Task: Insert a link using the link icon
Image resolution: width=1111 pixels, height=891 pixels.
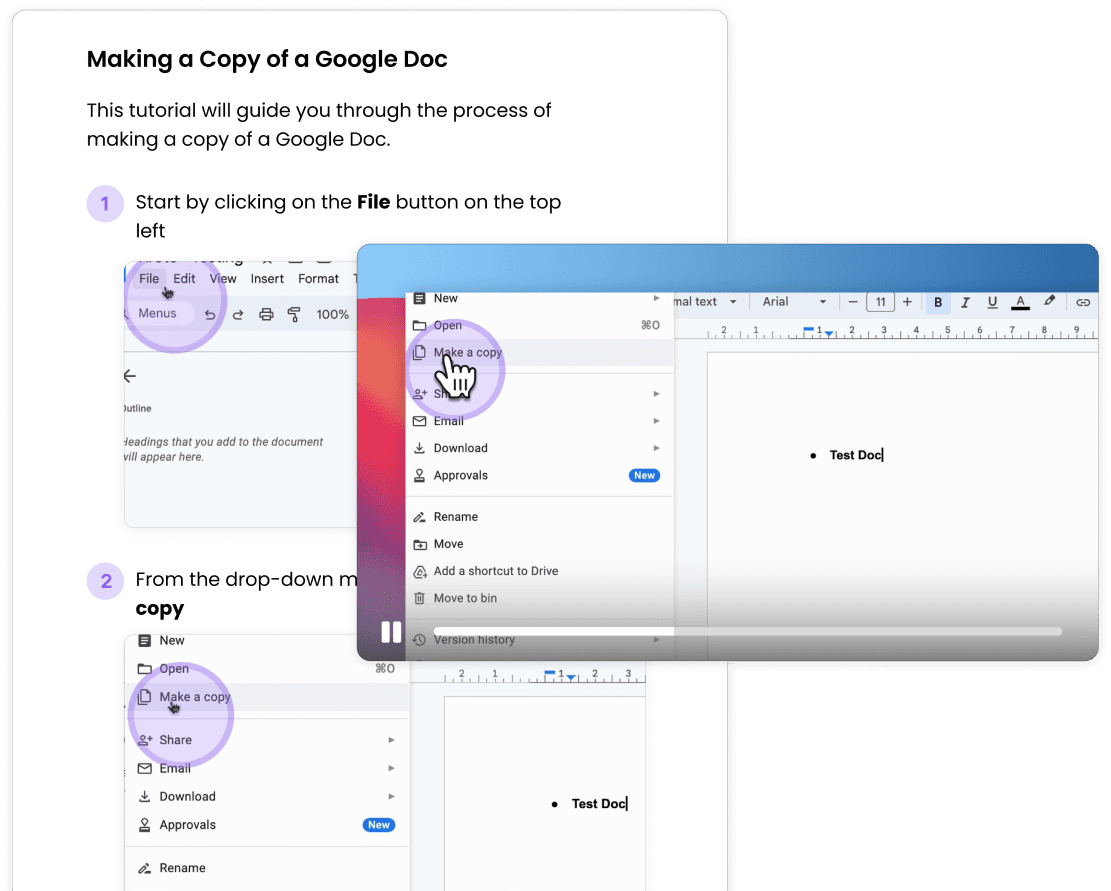Action: coord(1084,302)
